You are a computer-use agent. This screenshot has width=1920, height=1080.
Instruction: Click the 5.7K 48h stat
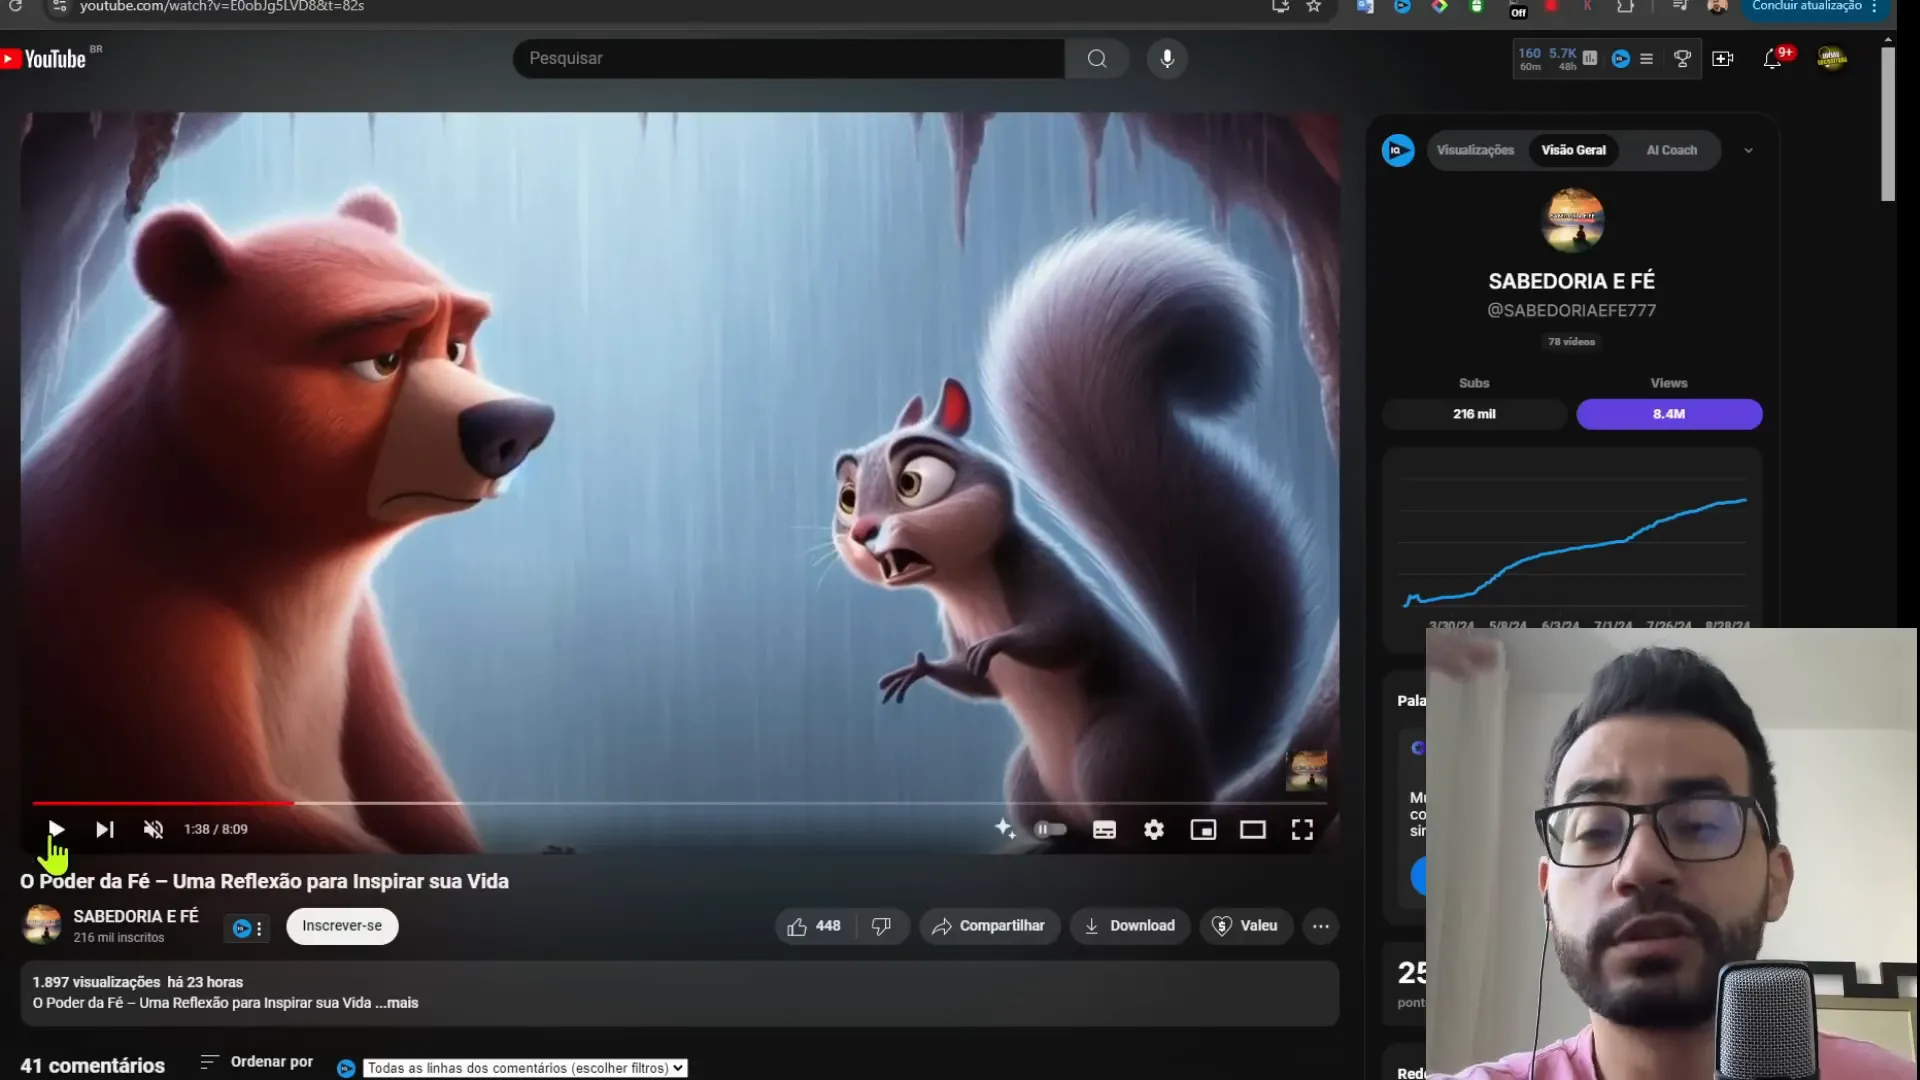pos(1563,59)
